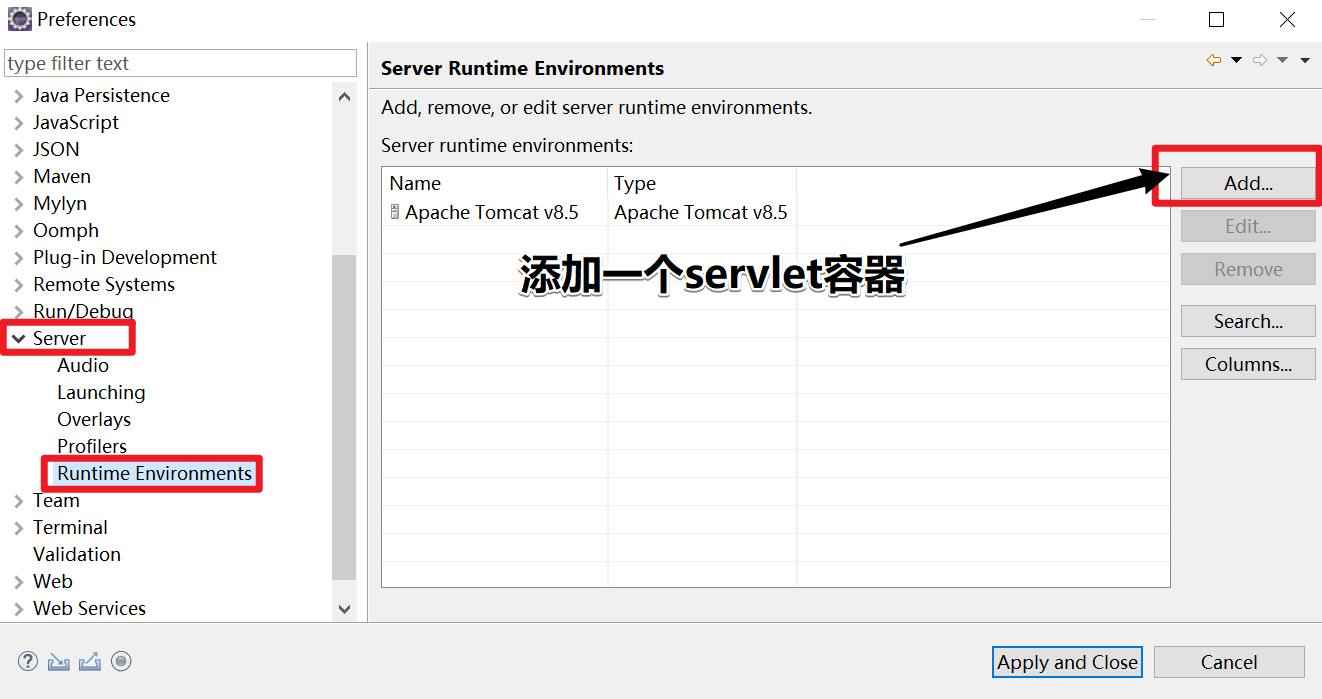Screen dimensions: 1322x699
Task: Expand the Web tree node
Action: tap(19, 582)
